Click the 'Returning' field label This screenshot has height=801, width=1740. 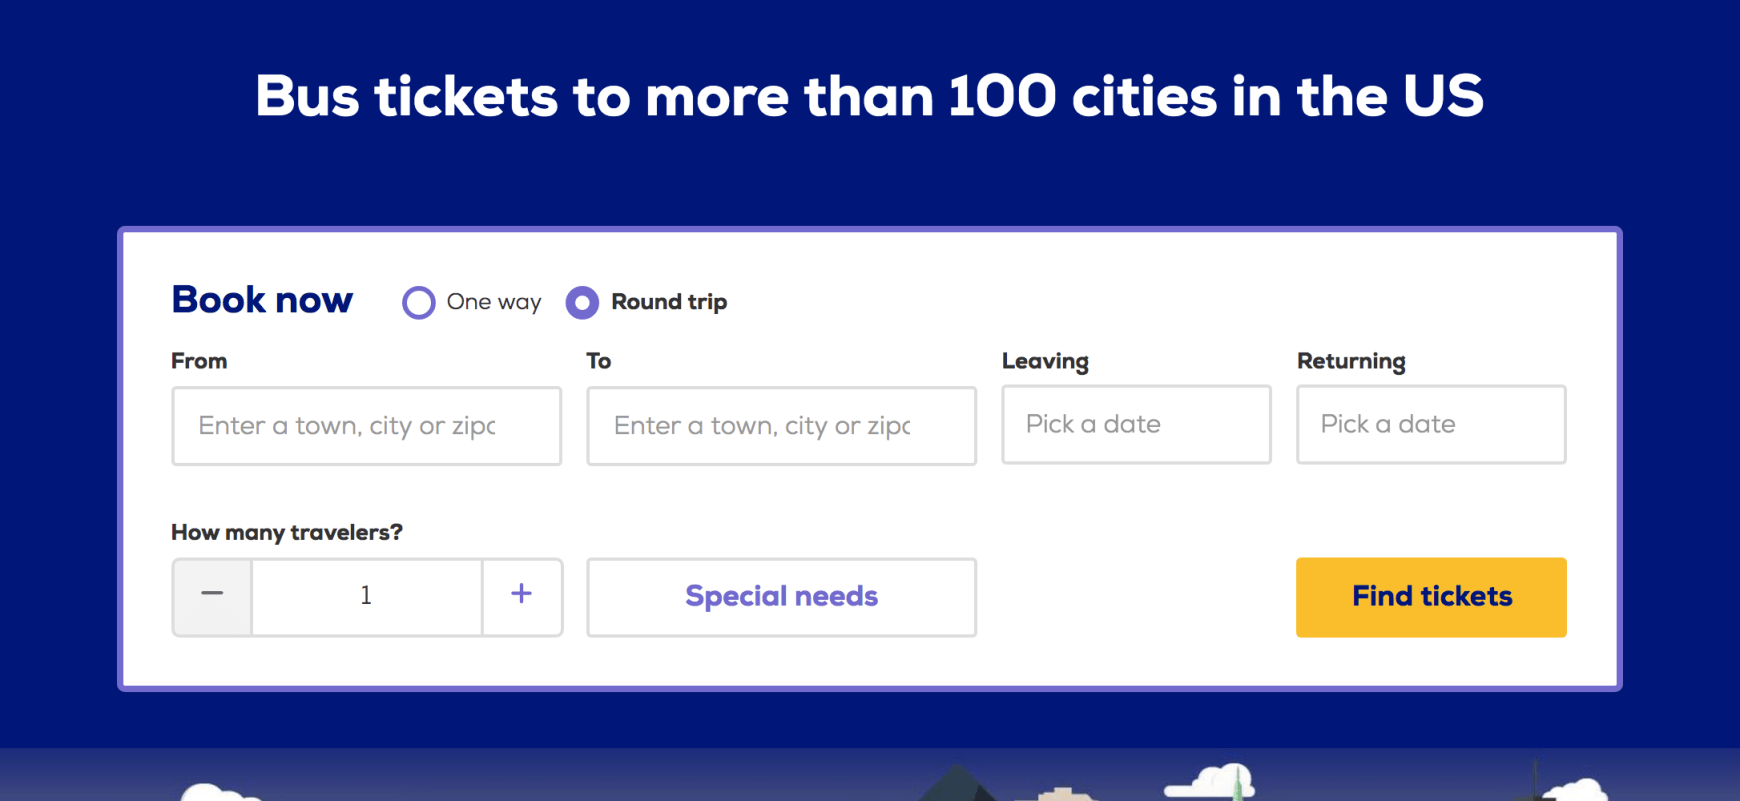point(1351,361)
